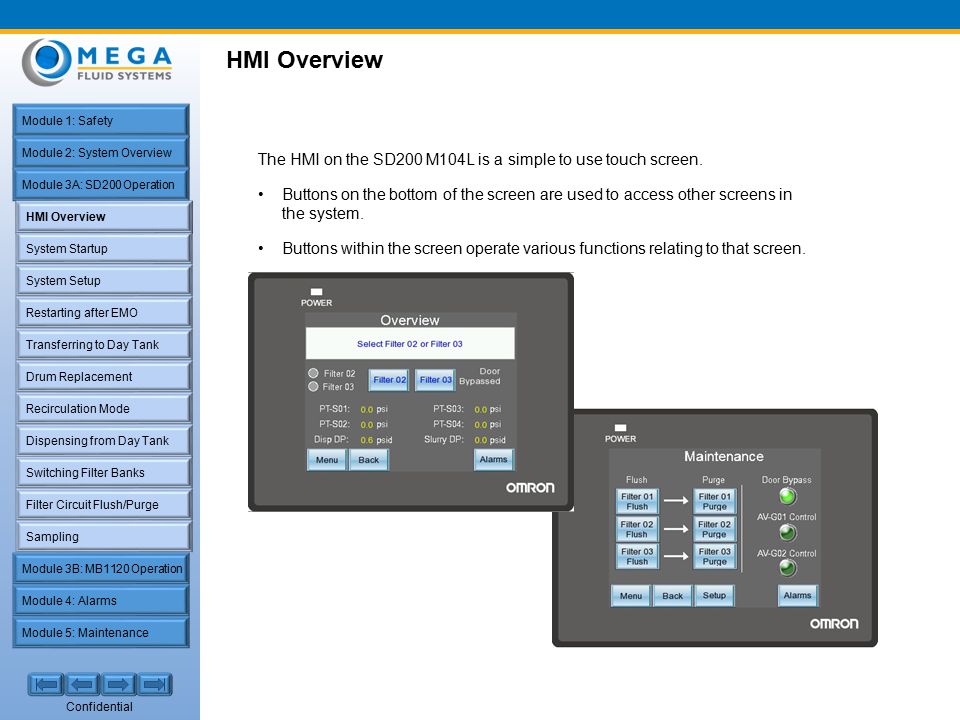This screenshot has height=720, width=960.
Task: Click Back button on Maintenance screen
Action: [x=672, y=596]
